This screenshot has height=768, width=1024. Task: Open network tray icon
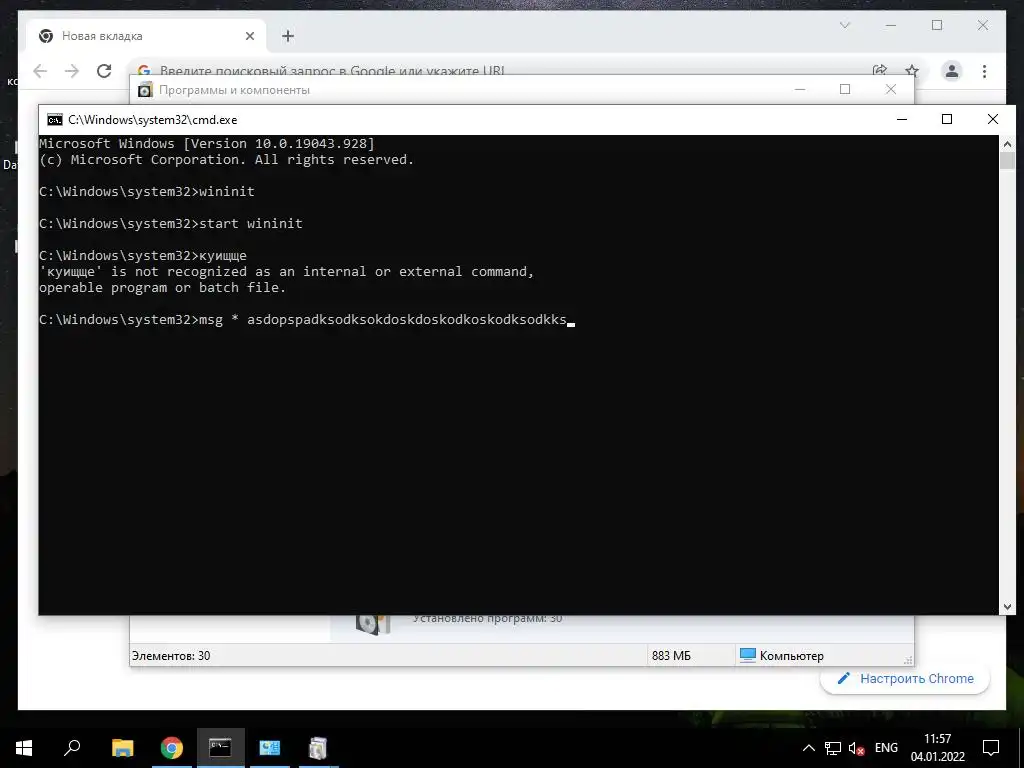(x=833, y=748)
